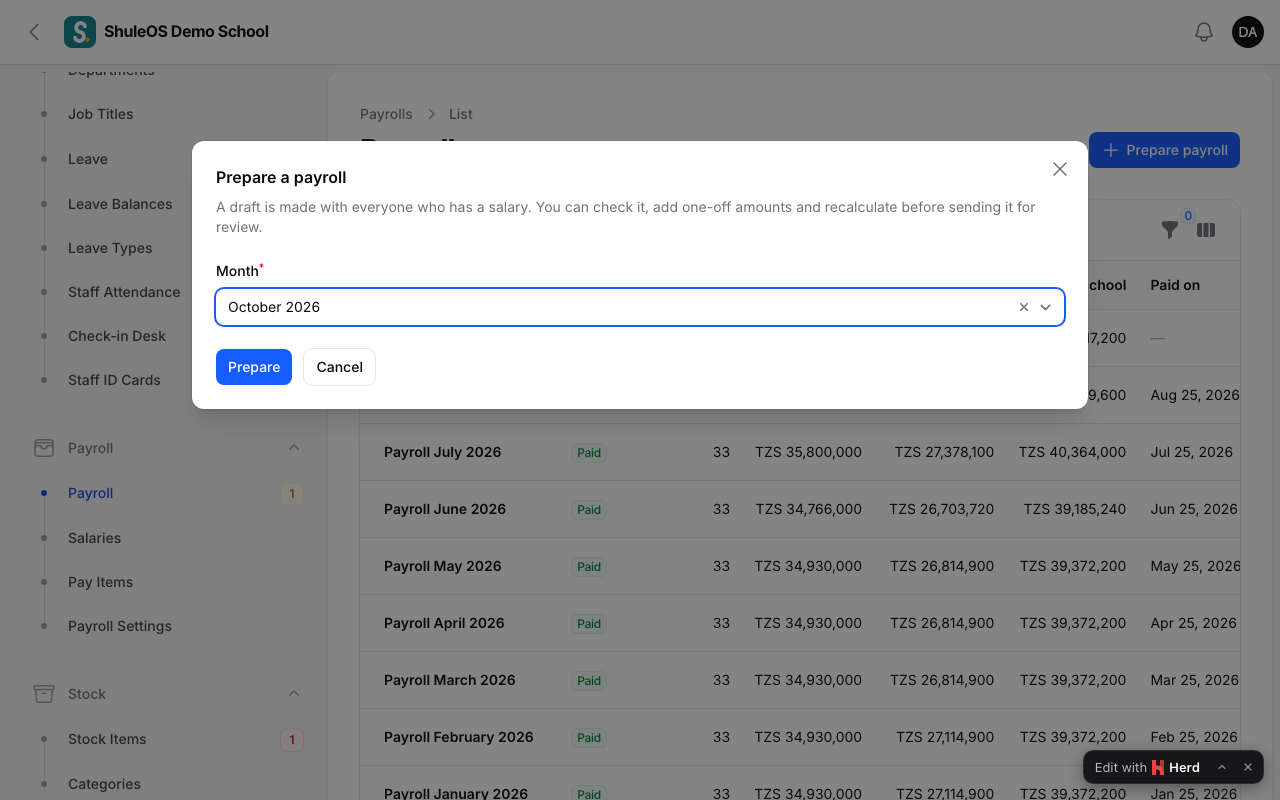This screenshot has width=1280, height=800.
Task: Open Categories in sidebar
Action: [104, 784]
